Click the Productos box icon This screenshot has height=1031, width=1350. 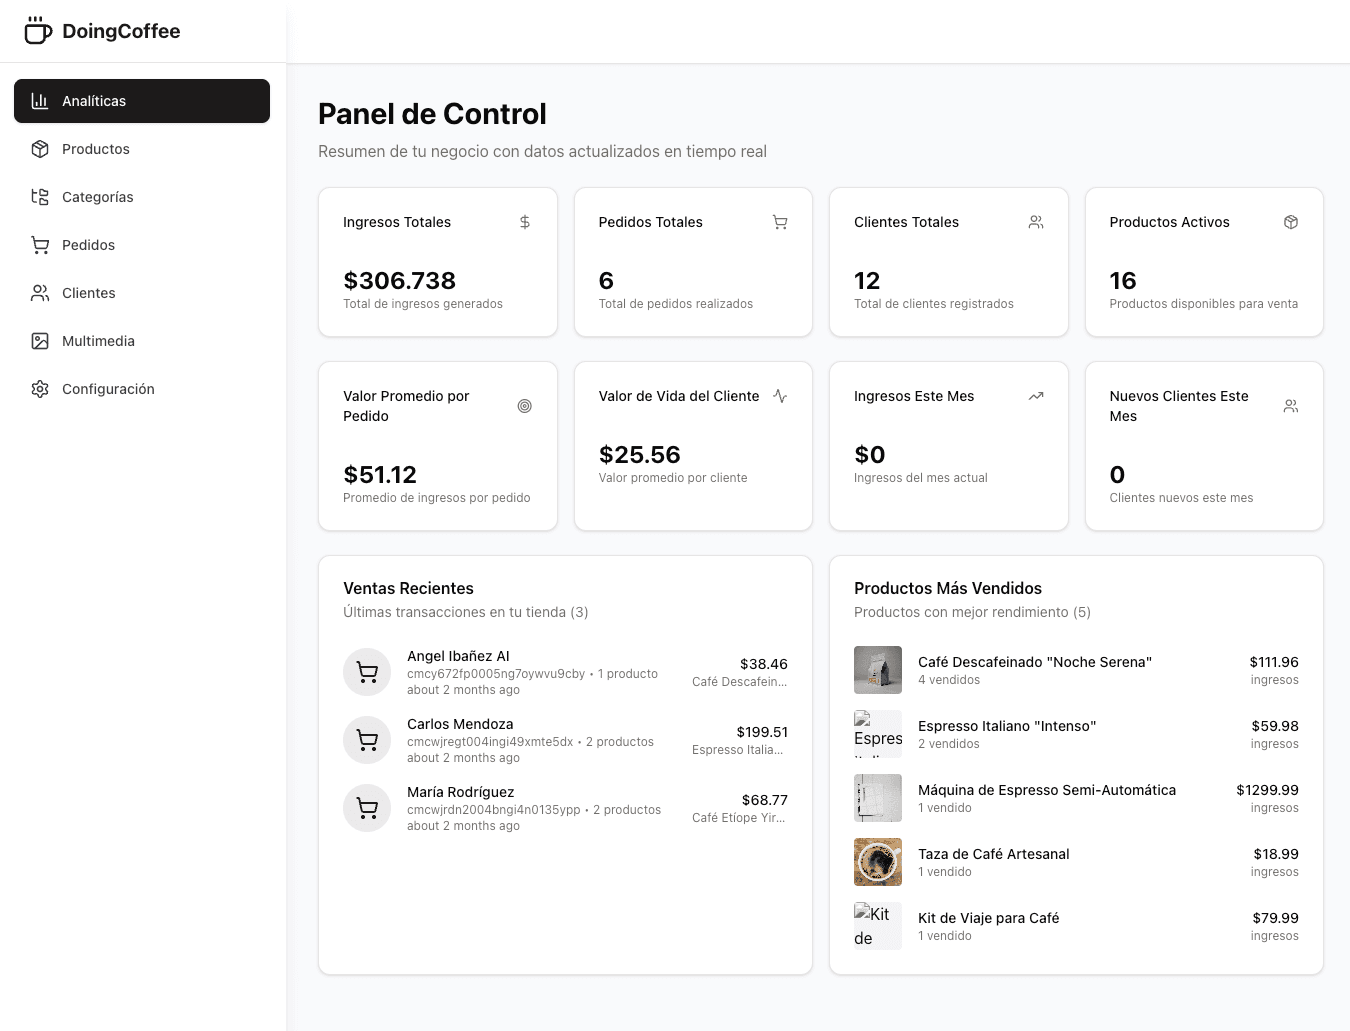coord(39,148)
